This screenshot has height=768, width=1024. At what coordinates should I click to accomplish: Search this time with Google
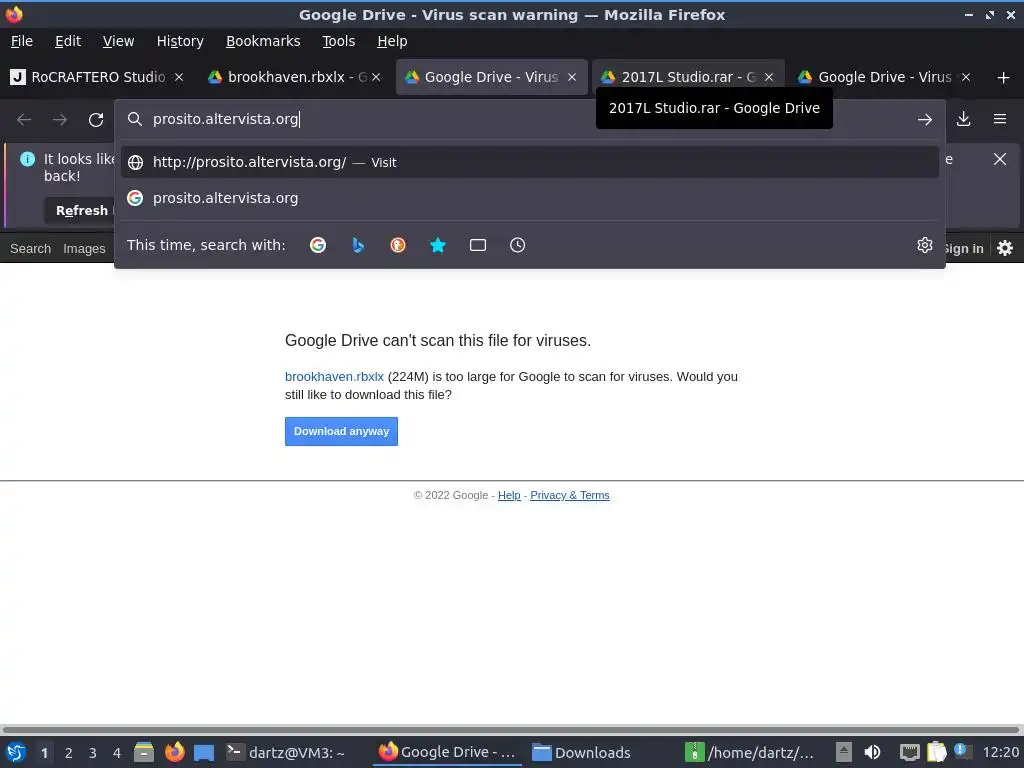click(x=318, y=245)
